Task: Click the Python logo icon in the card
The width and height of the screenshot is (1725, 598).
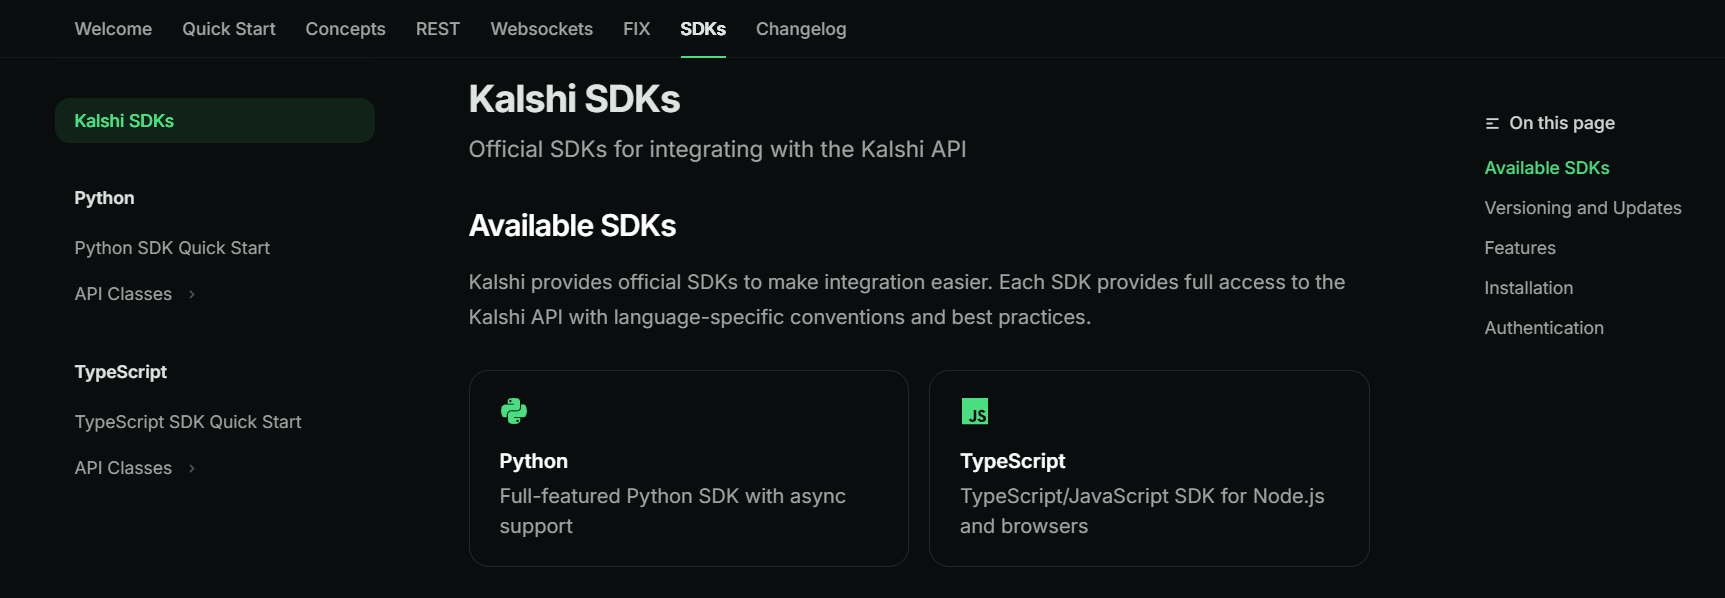Action: click(x=514, y=411)
